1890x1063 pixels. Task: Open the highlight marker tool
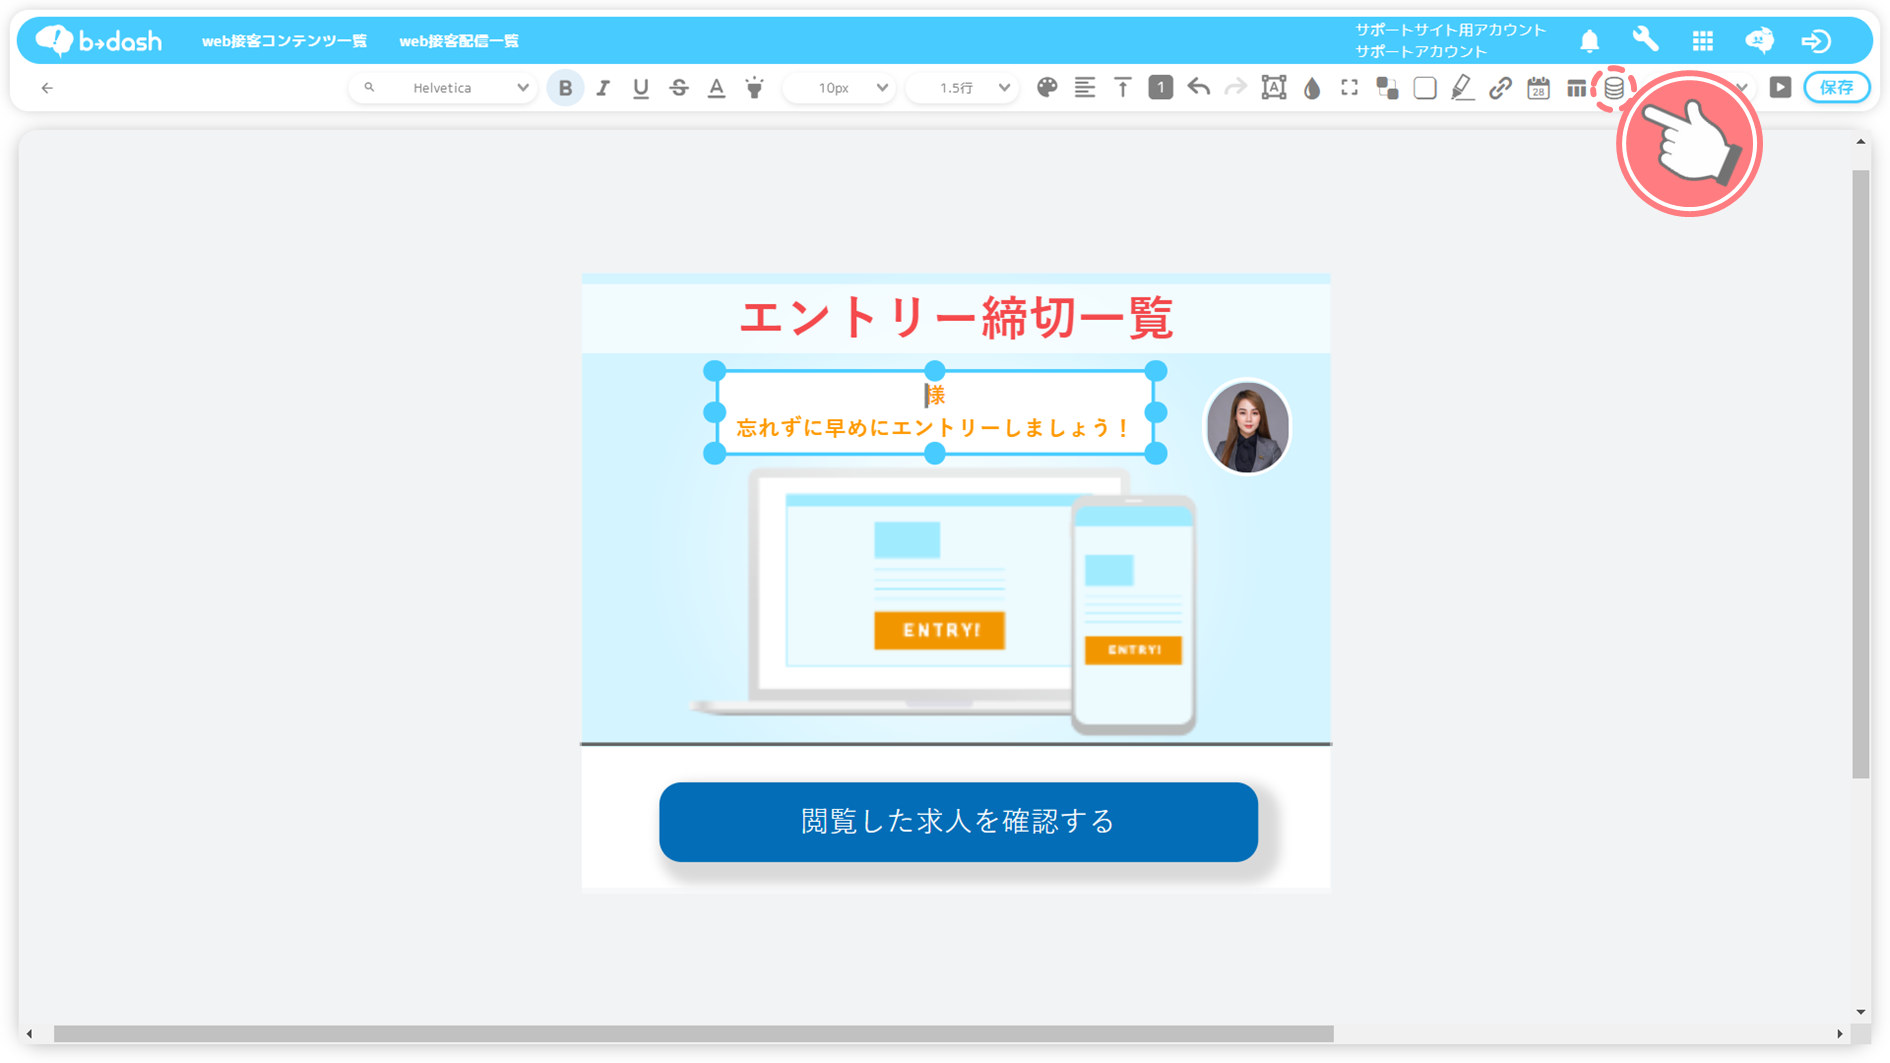point(755,88)
